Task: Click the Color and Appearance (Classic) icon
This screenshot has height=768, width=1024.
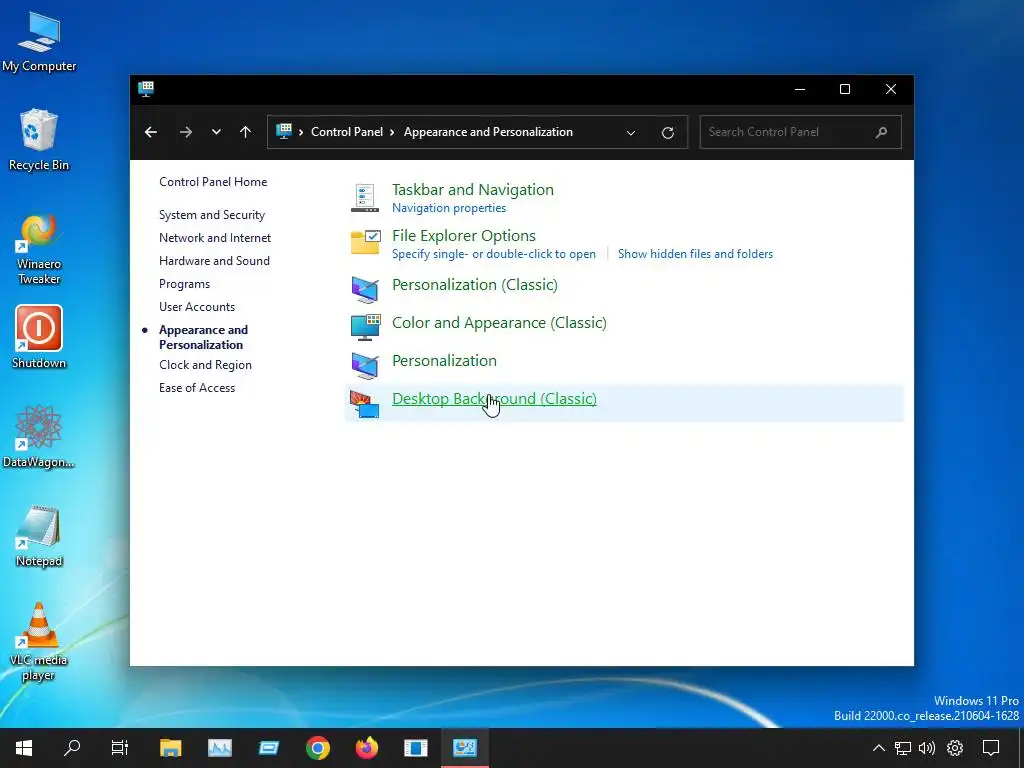Action: pyautogui.click(x=365, y=327)
